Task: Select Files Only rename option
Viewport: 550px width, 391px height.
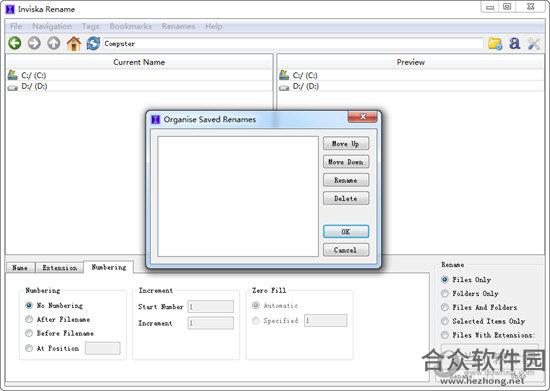Action: click(x=445, y=279)
